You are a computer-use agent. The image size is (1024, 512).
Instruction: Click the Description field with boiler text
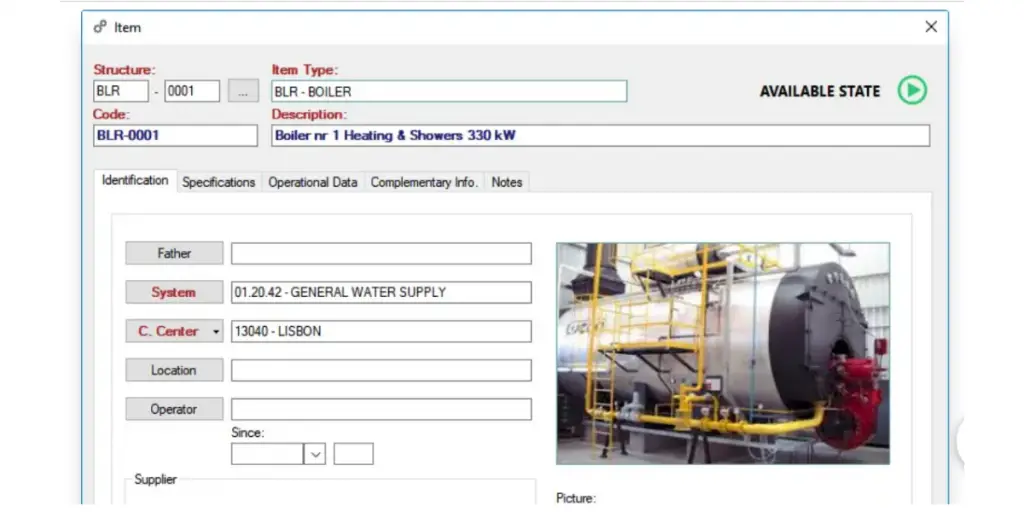(601, 136)
